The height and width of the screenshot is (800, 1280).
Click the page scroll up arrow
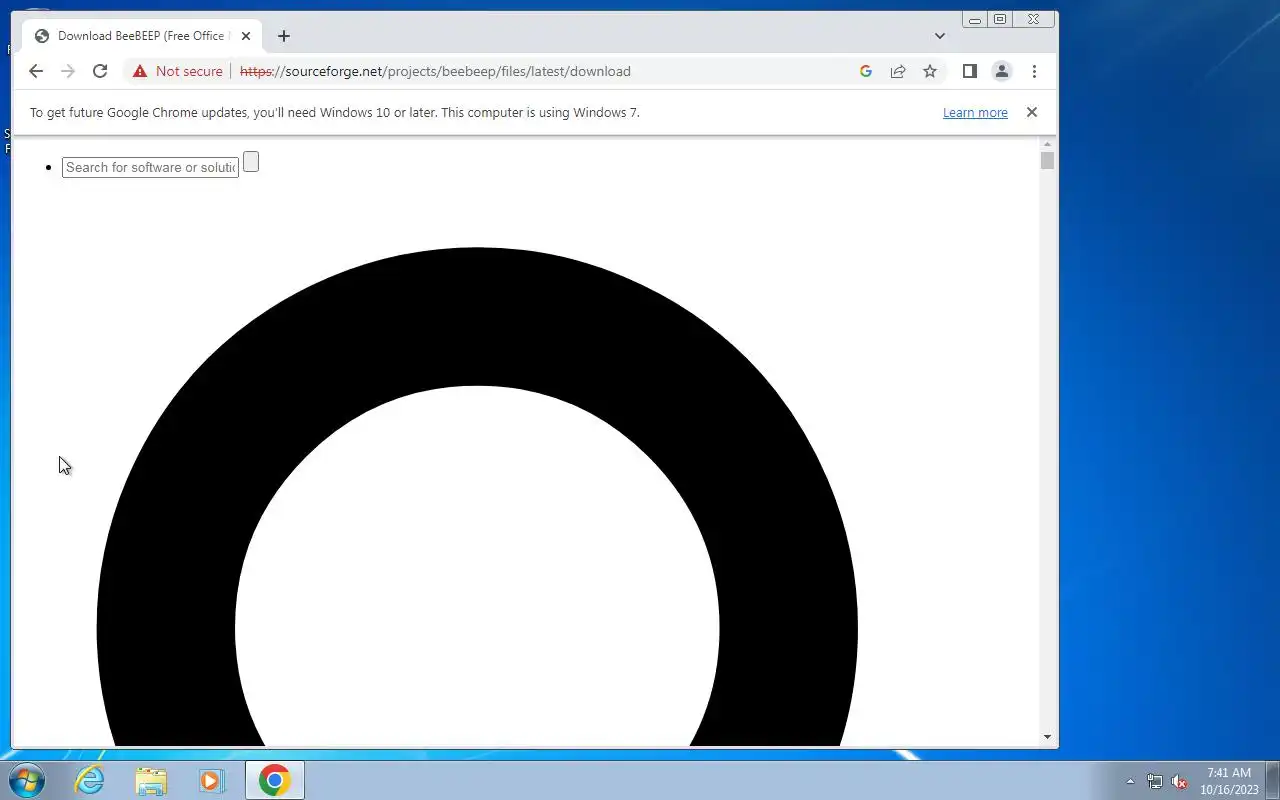point(1047,144)
